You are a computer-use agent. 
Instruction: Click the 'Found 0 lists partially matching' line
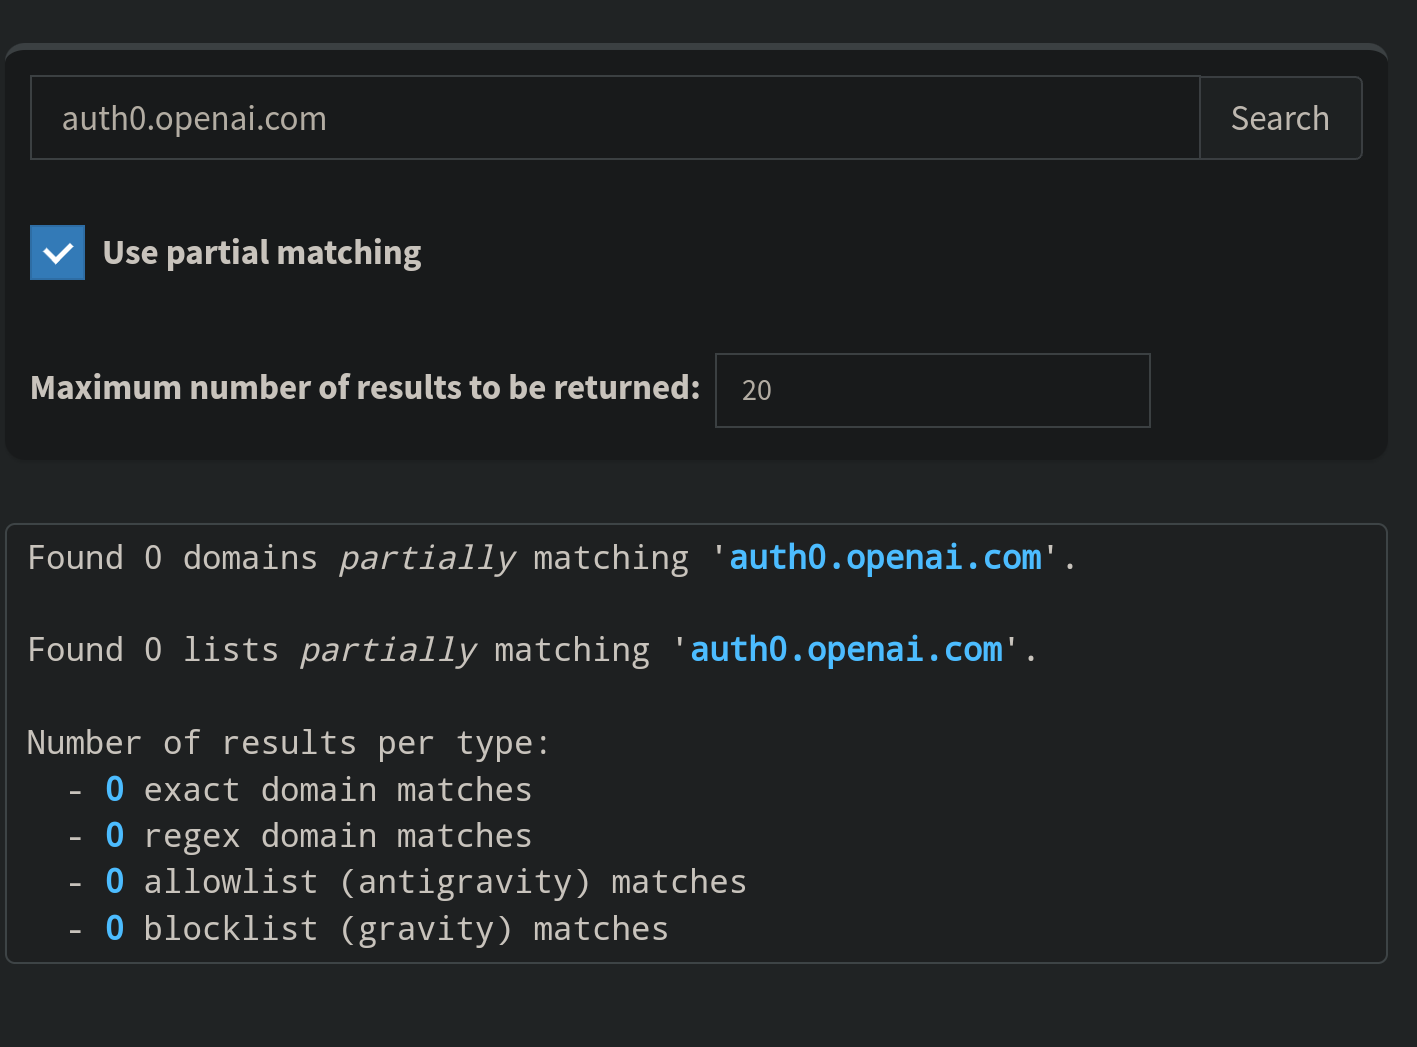tap(533, 650)
